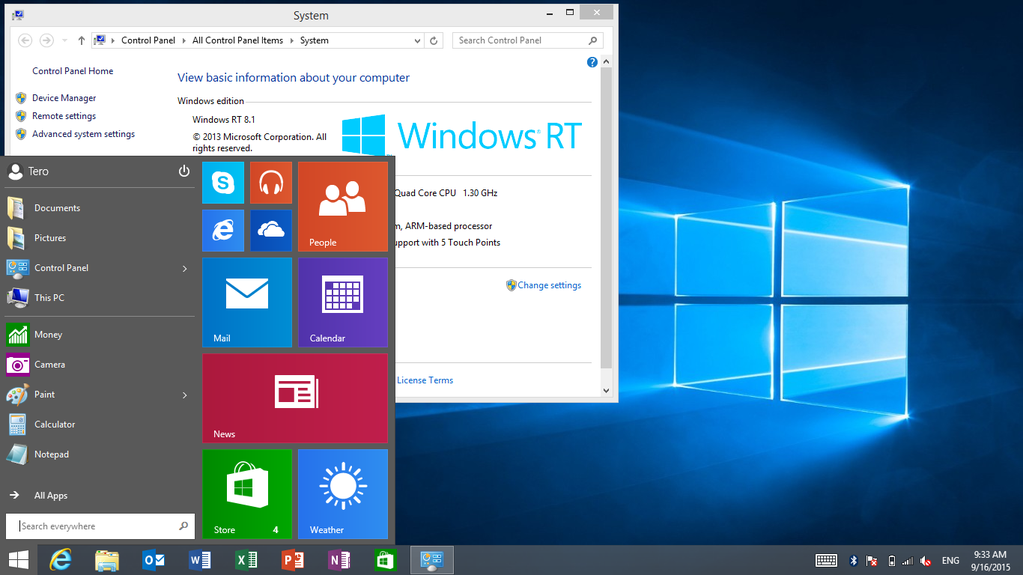Open Device Manager link
The width and height of the screenshot is (1023, 575).
click(64, 98)
